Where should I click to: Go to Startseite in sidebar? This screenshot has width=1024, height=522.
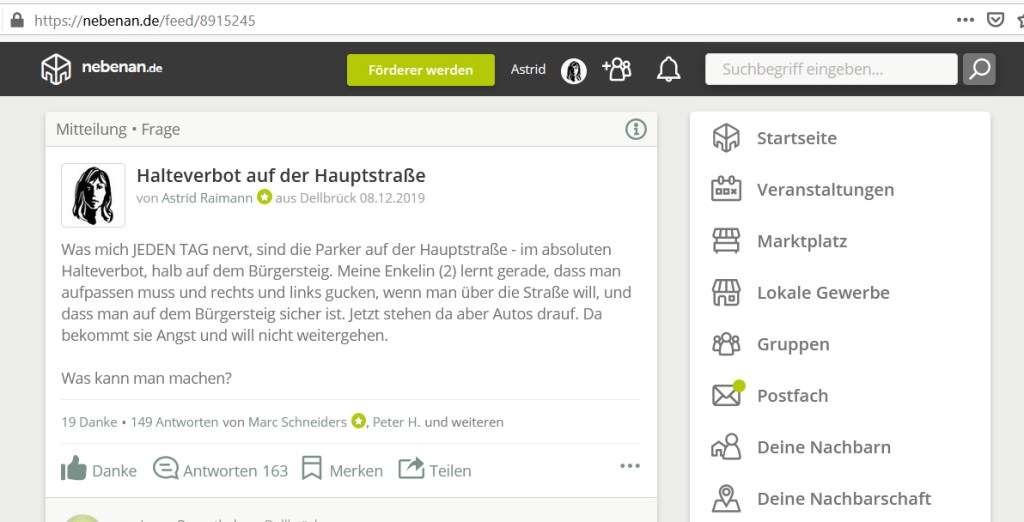pyautogui.click(x=796, y=138)
